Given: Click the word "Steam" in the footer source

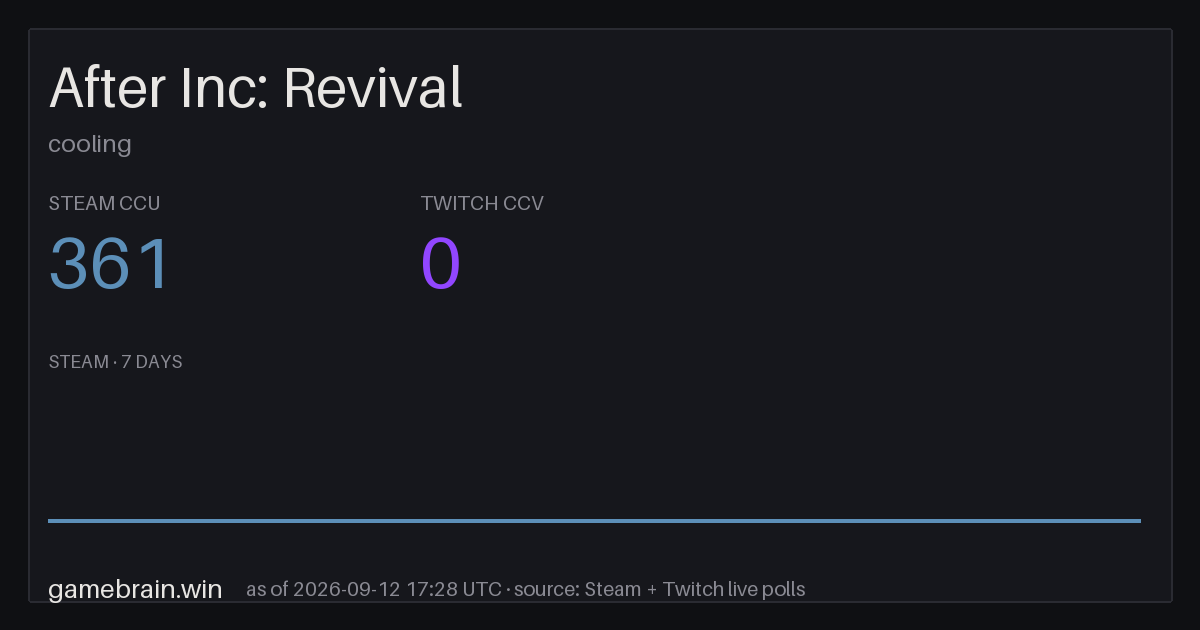Looking at the screenshot, I should click(612, 589).
